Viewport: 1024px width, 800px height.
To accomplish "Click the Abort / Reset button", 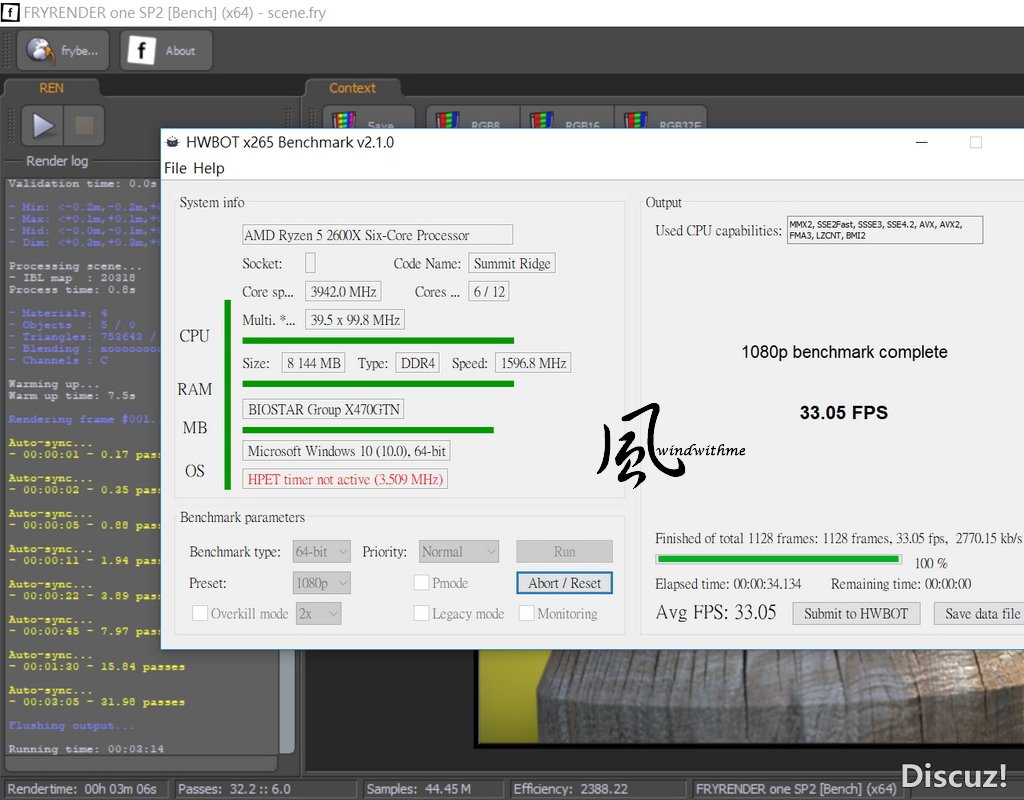I will click(565, 583).
